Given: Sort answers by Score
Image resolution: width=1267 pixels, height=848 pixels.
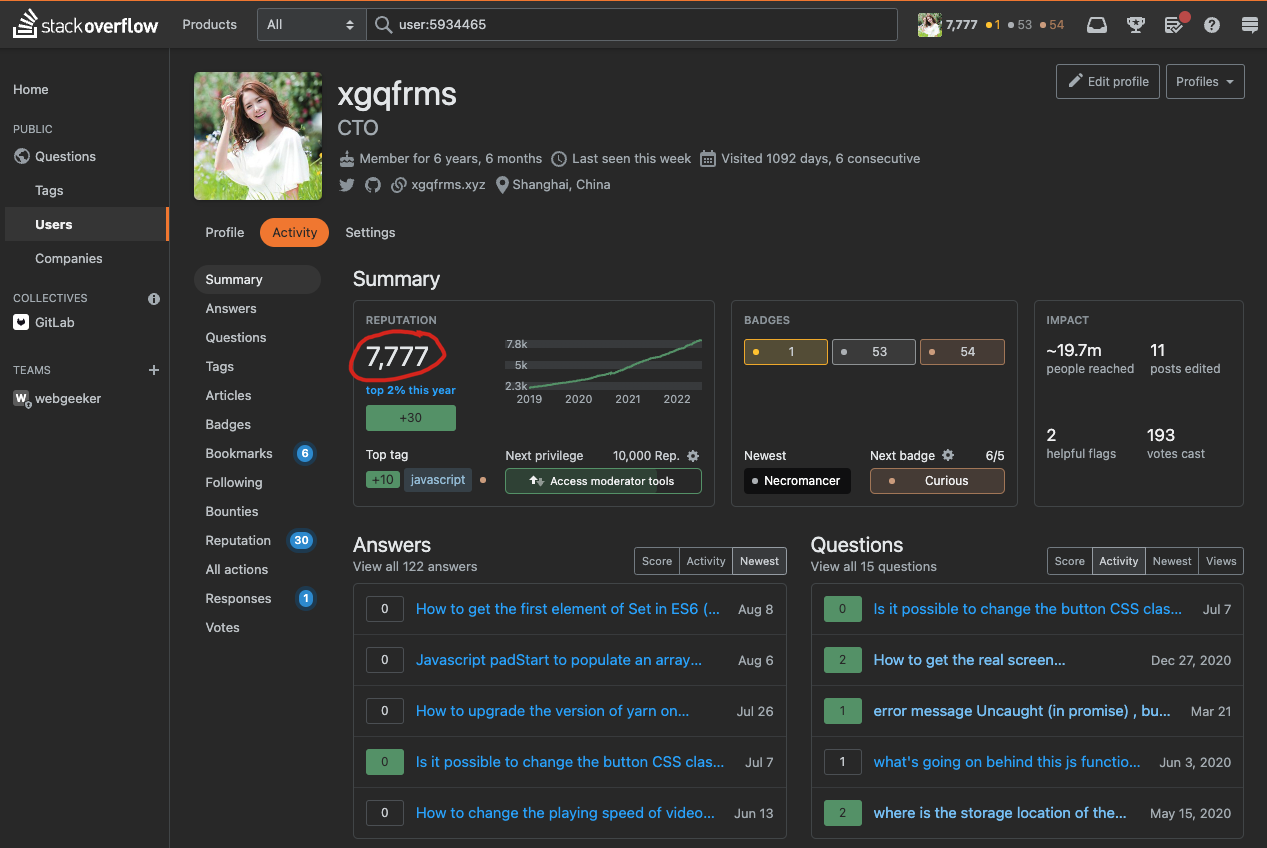Looking at the screenshot, I should [x=657, y=561].
